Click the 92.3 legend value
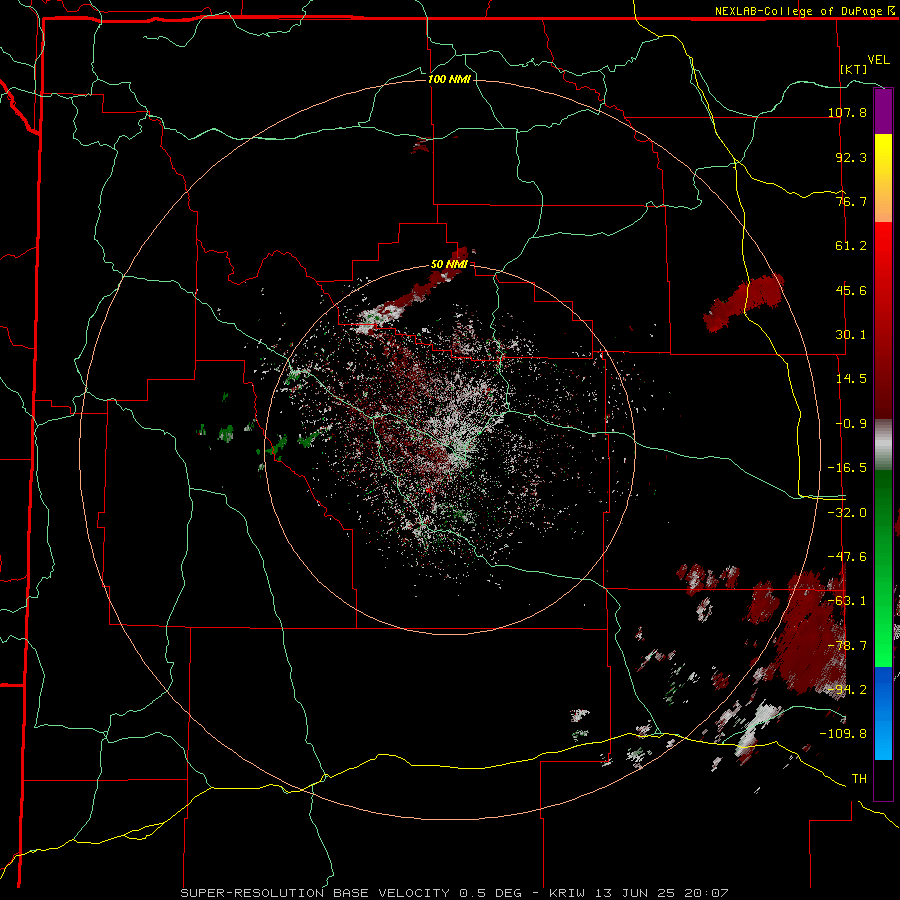The width and height of the screenshot is (900, 900). pyautogui.click(x=851, y=157)
